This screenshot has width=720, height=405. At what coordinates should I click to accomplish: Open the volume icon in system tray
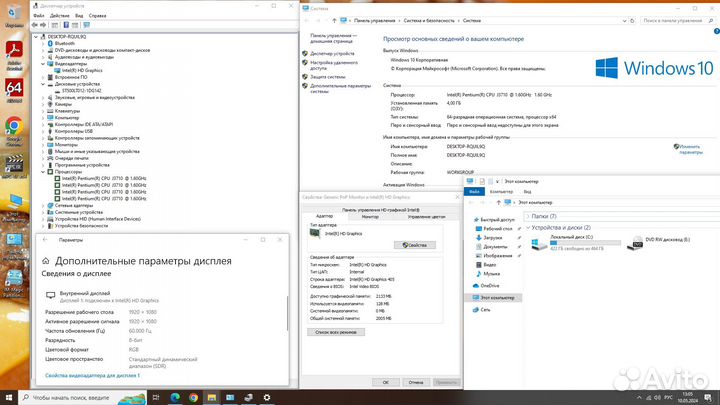(657, 398)
